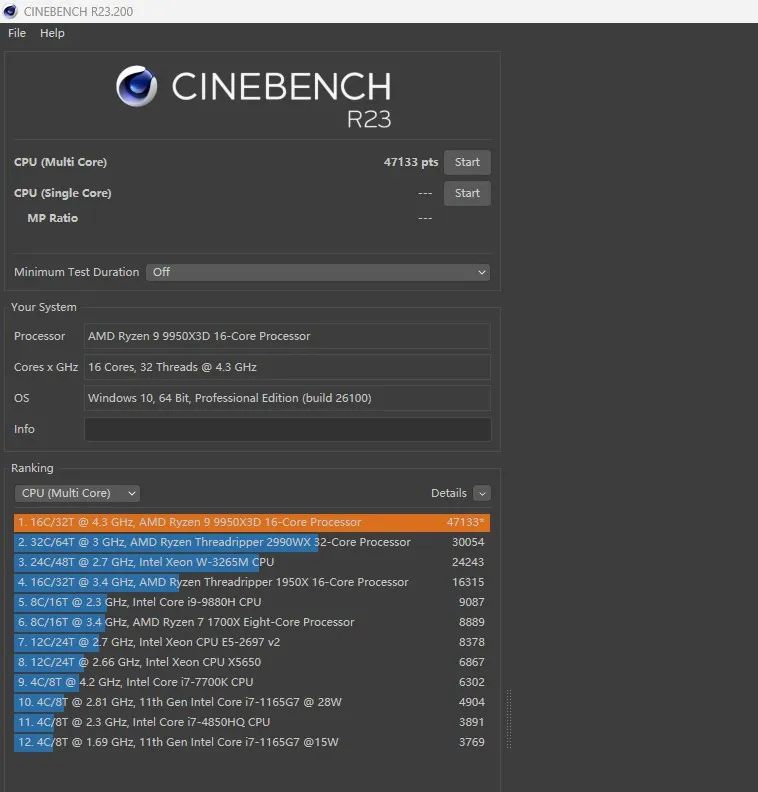Select ranking row i7-1165G7 @ 28W

(x=252, y=702)
